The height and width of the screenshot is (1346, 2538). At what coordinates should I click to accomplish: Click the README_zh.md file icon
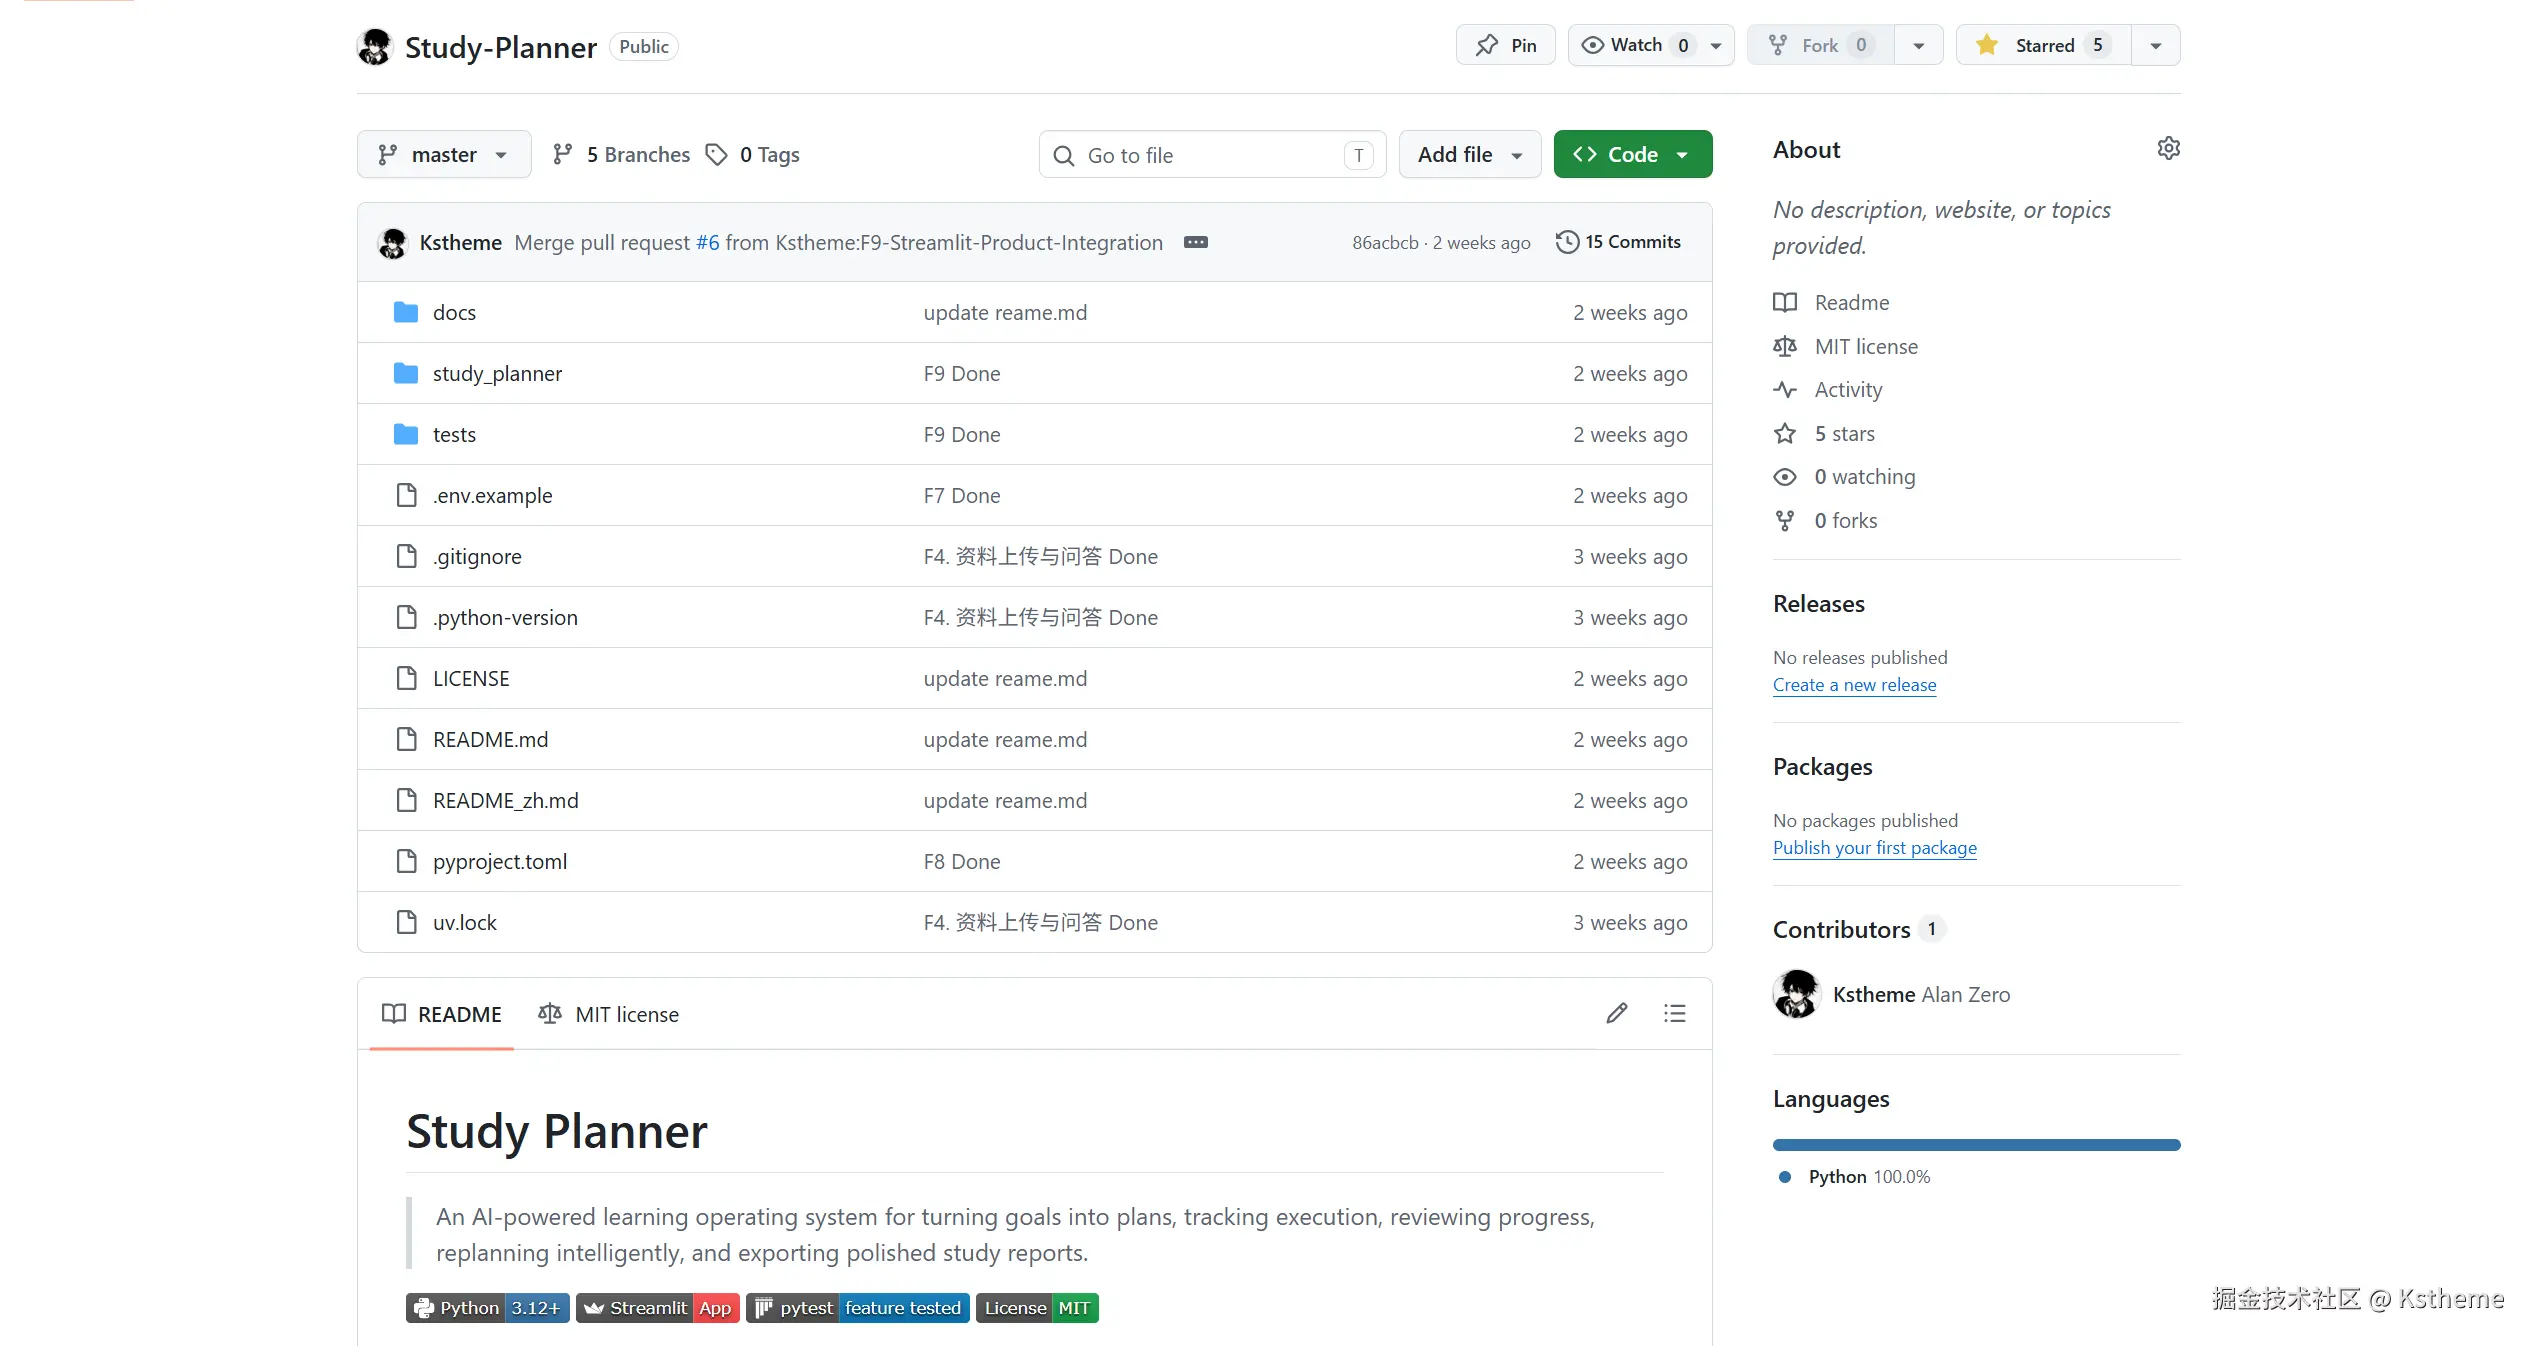(x=406, y=801)
